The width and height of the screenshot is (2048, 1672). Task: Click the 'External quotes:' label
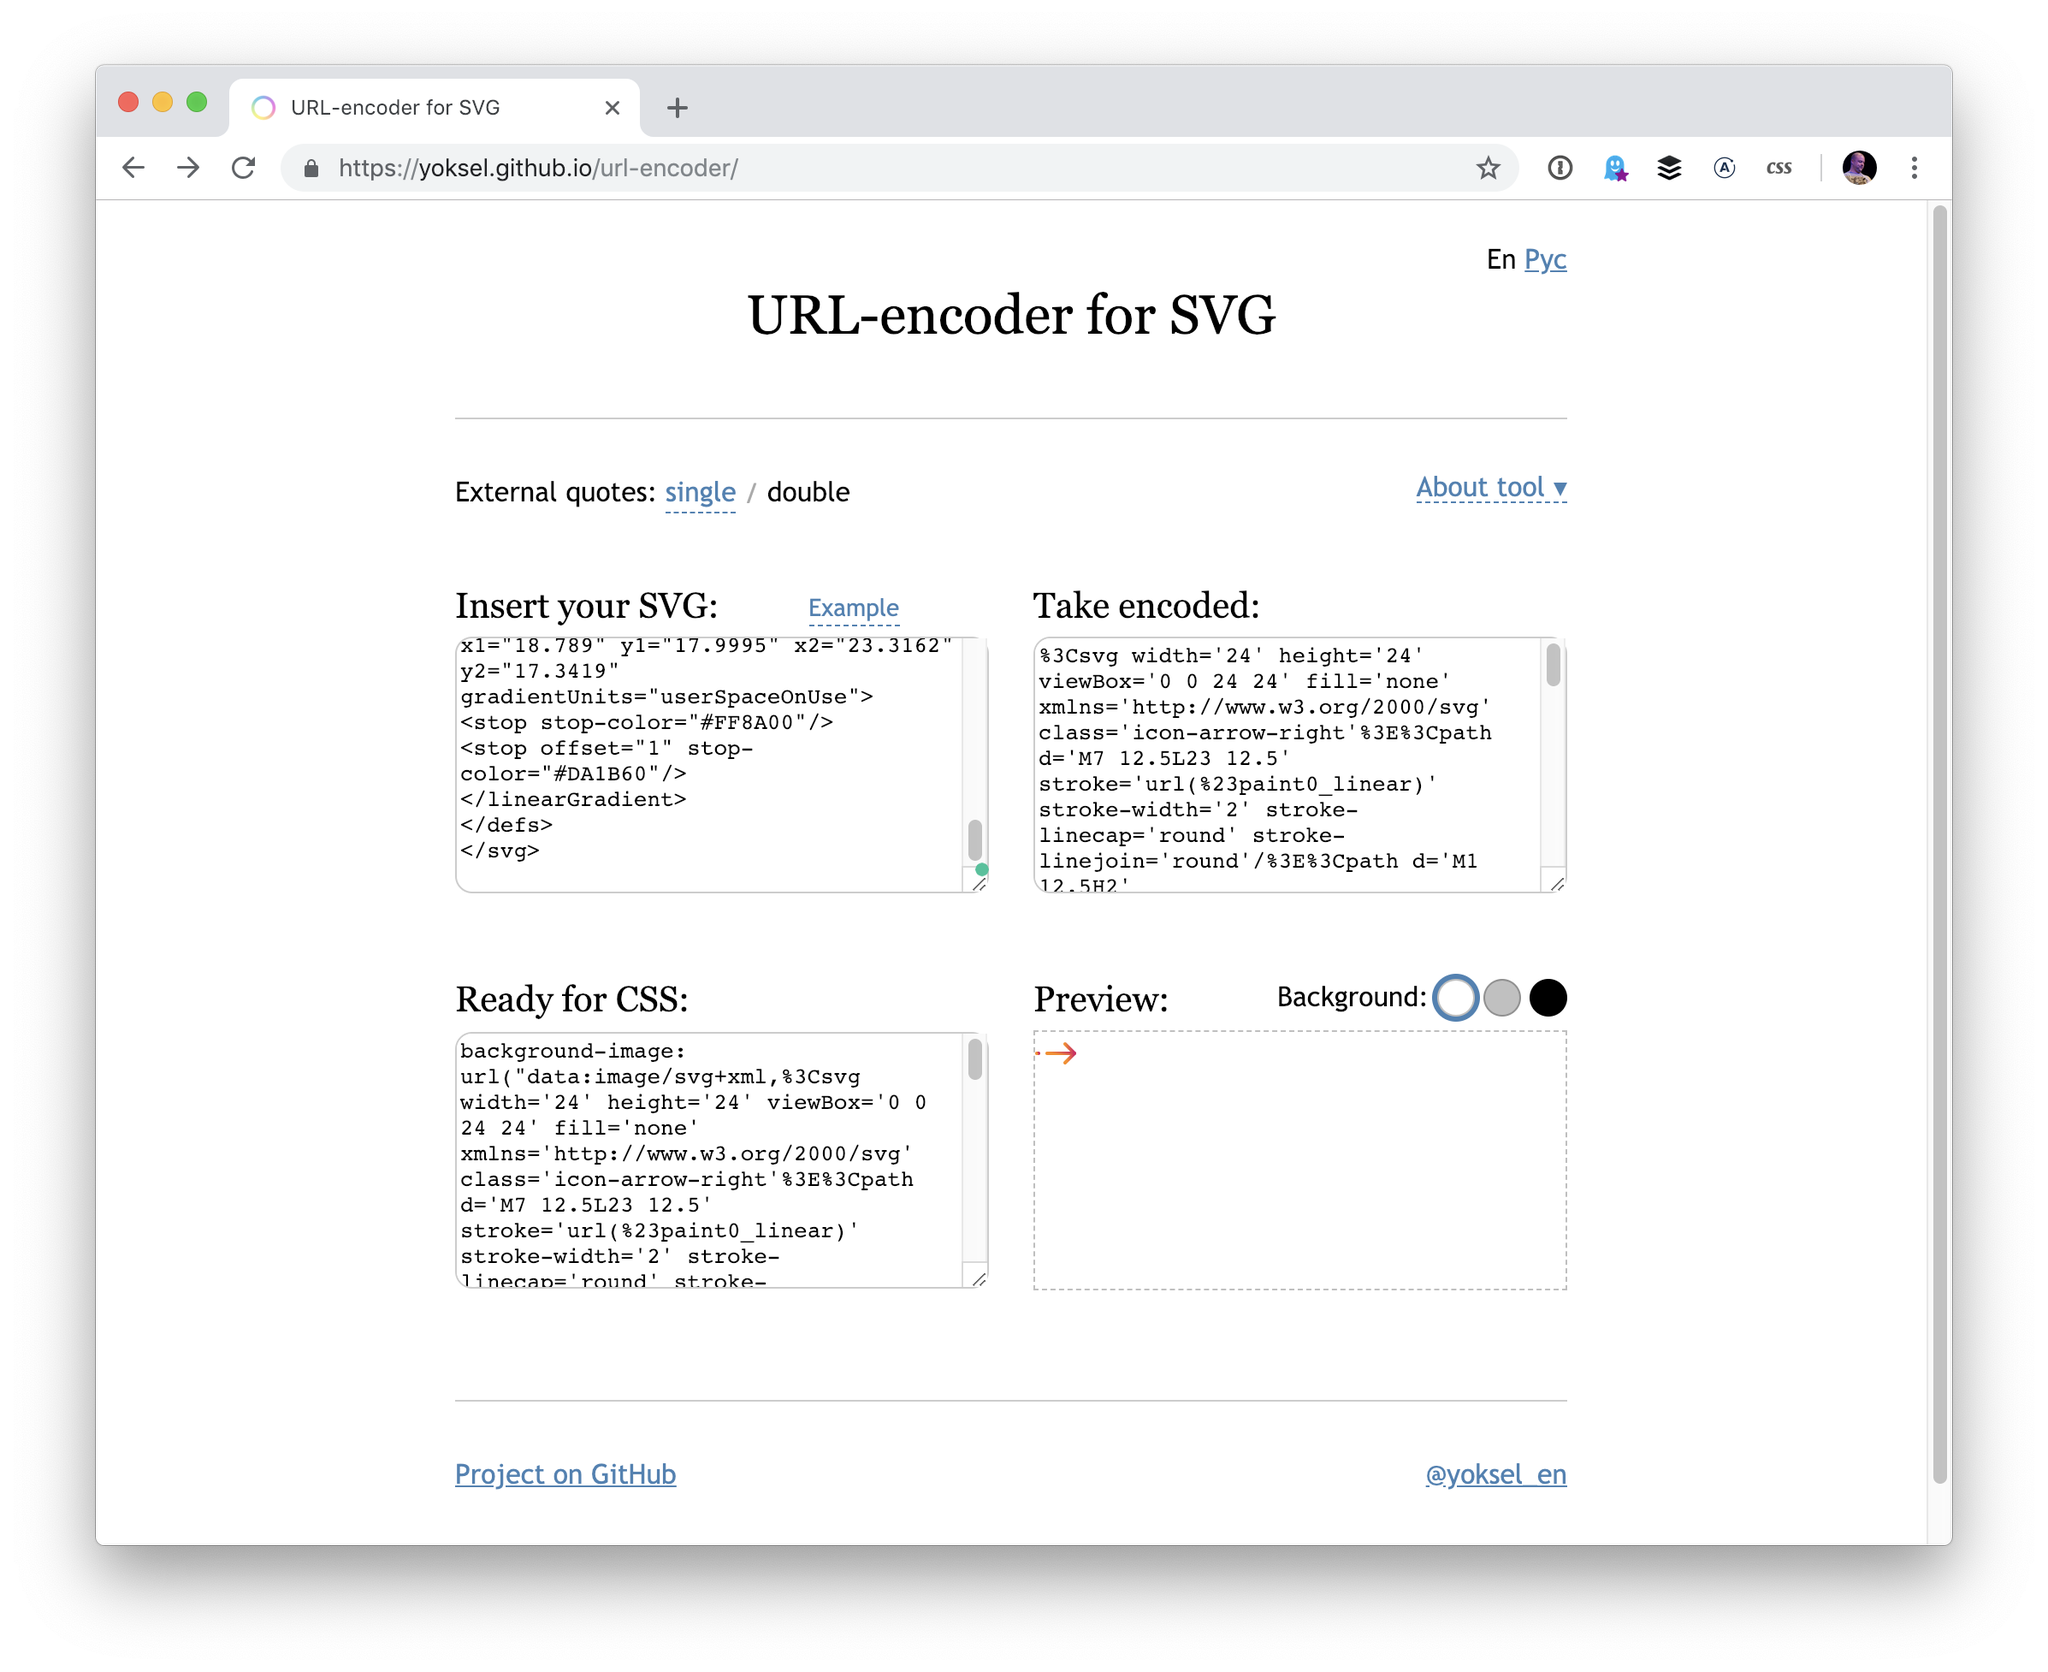point(555,492)
